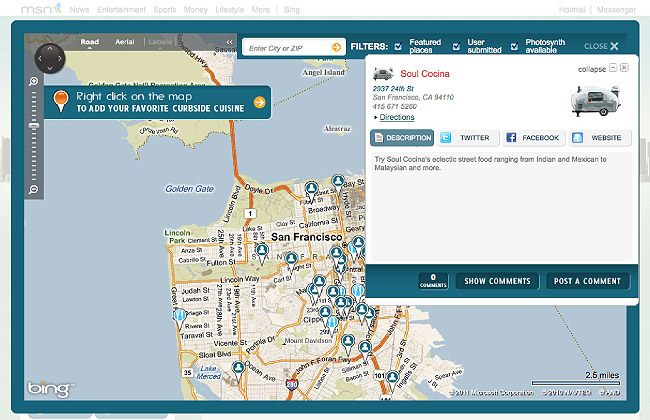Open Money in MSN navigation

[195, 10]
